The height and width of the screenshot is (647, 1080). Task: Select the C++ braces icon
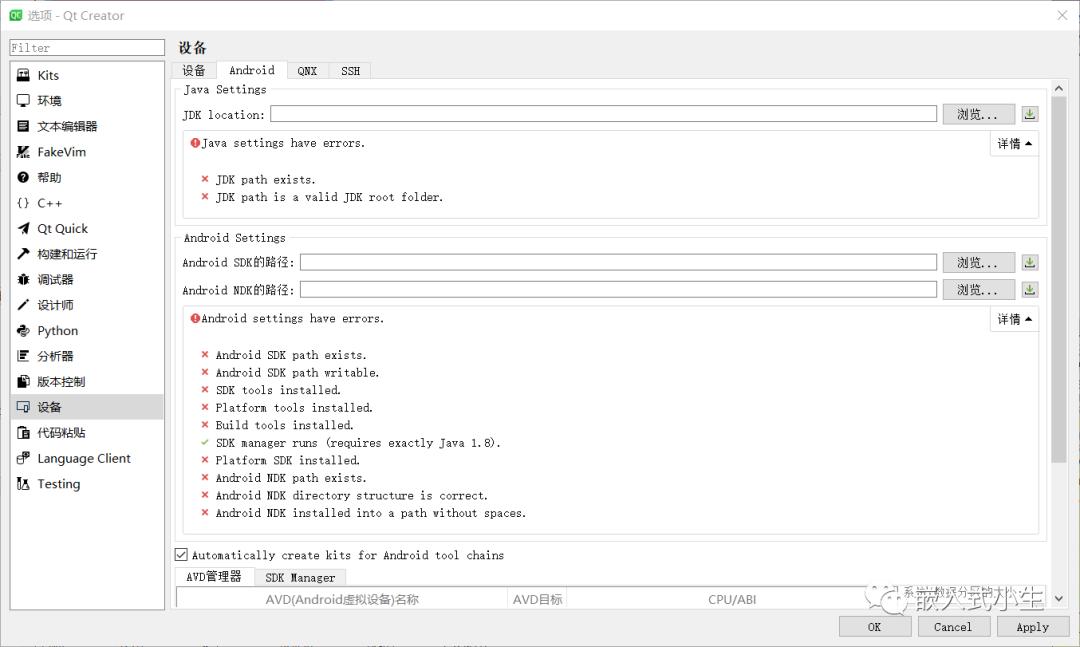23,203
